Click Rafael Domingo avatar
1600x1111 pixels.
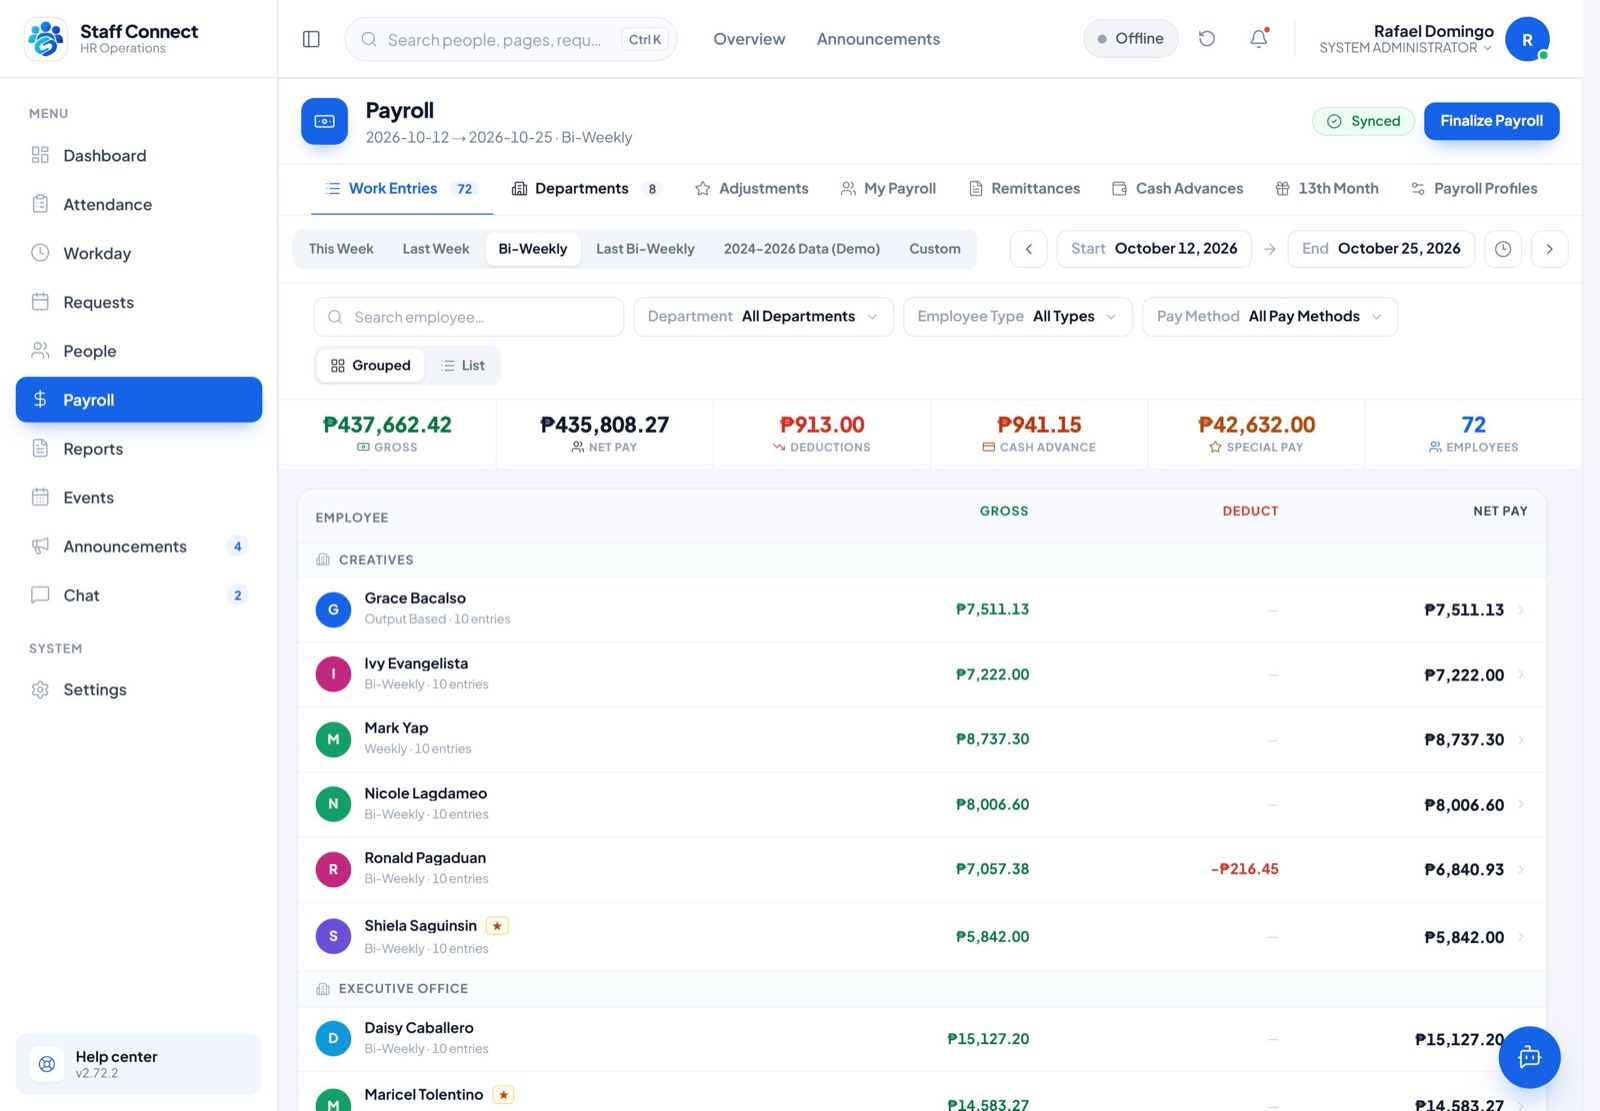(x=1527, y=39)
